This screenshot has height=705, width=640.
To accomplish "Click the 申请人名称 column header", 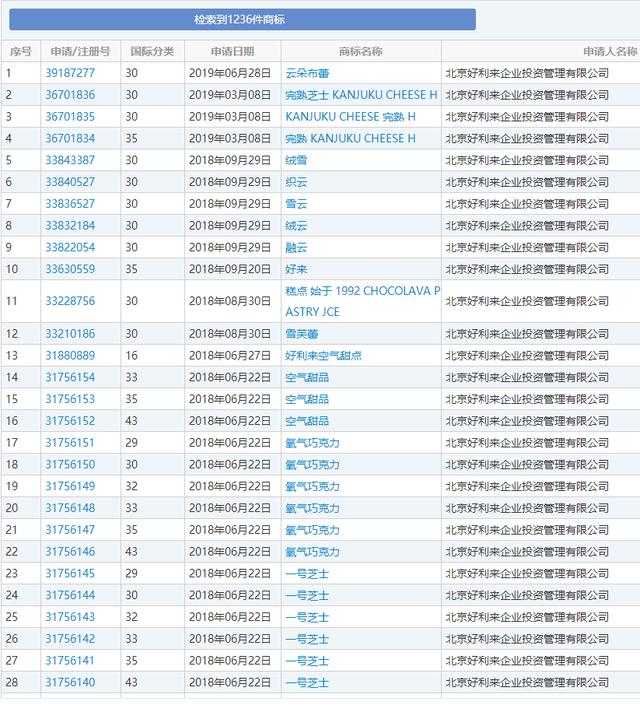I will (x=610, y=51).
